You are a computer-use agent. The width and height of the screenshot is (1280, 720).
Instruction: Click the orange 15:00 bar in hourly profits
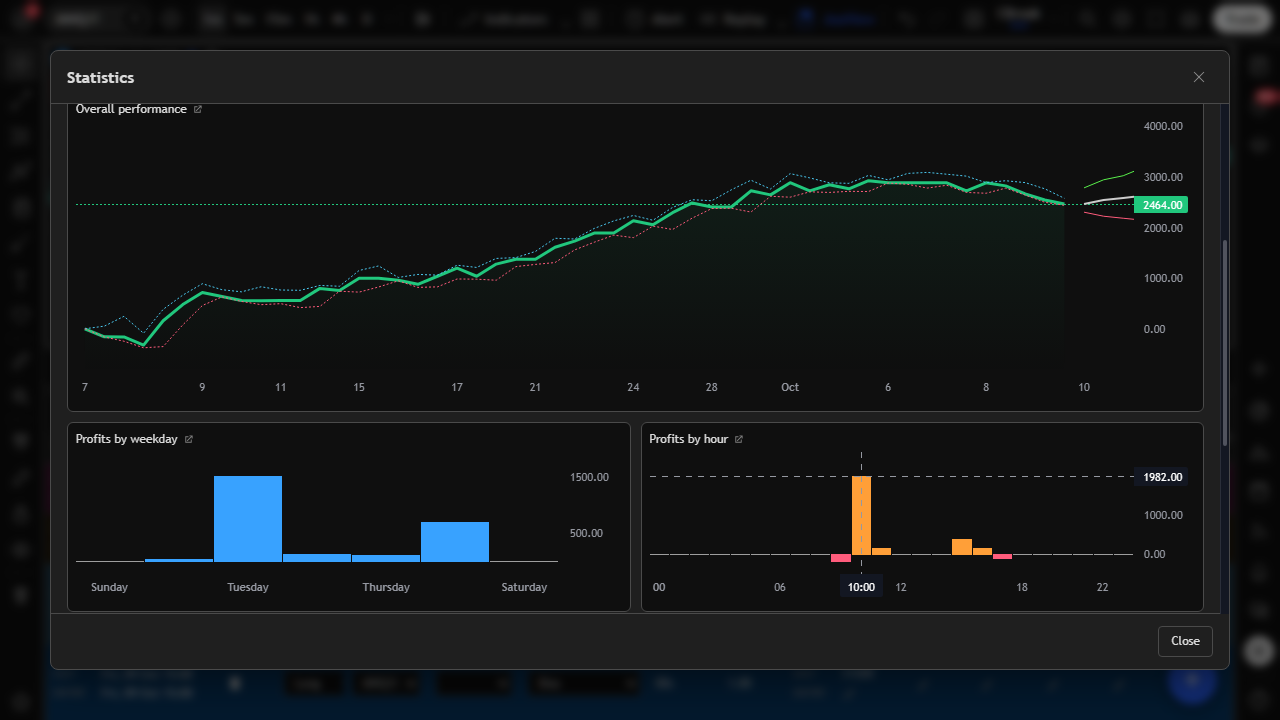click(x=962, y=546)
